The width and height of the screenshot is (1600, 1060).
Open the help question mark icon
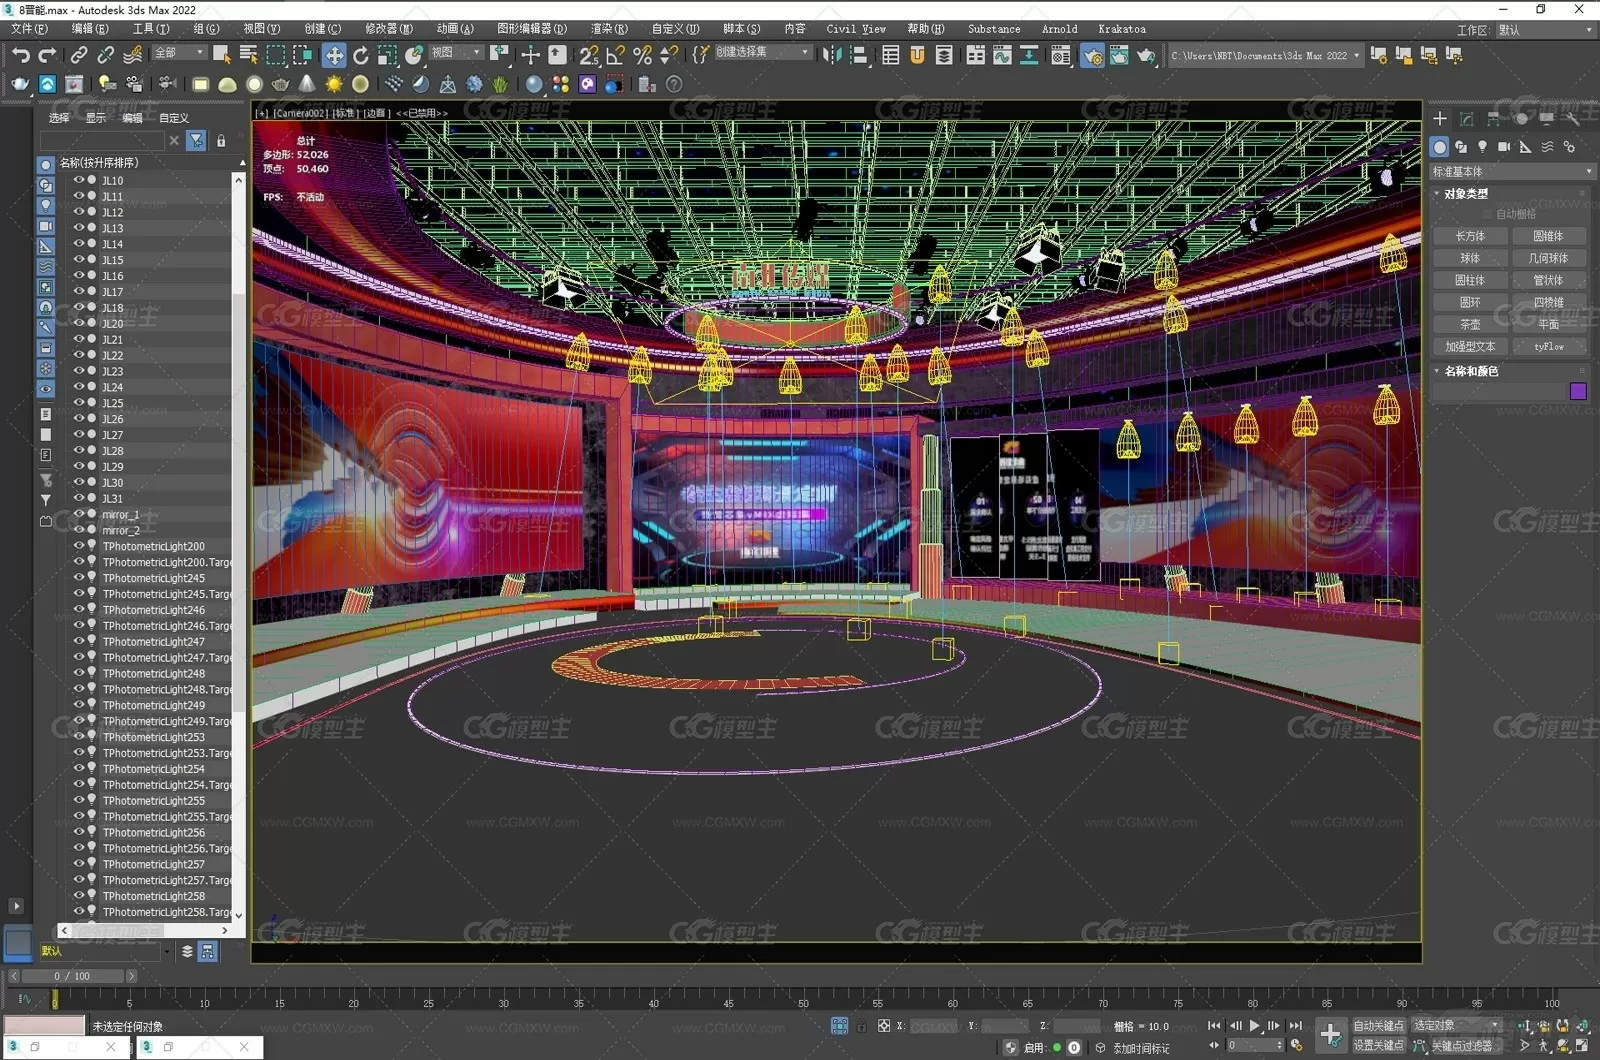point(674,85)
